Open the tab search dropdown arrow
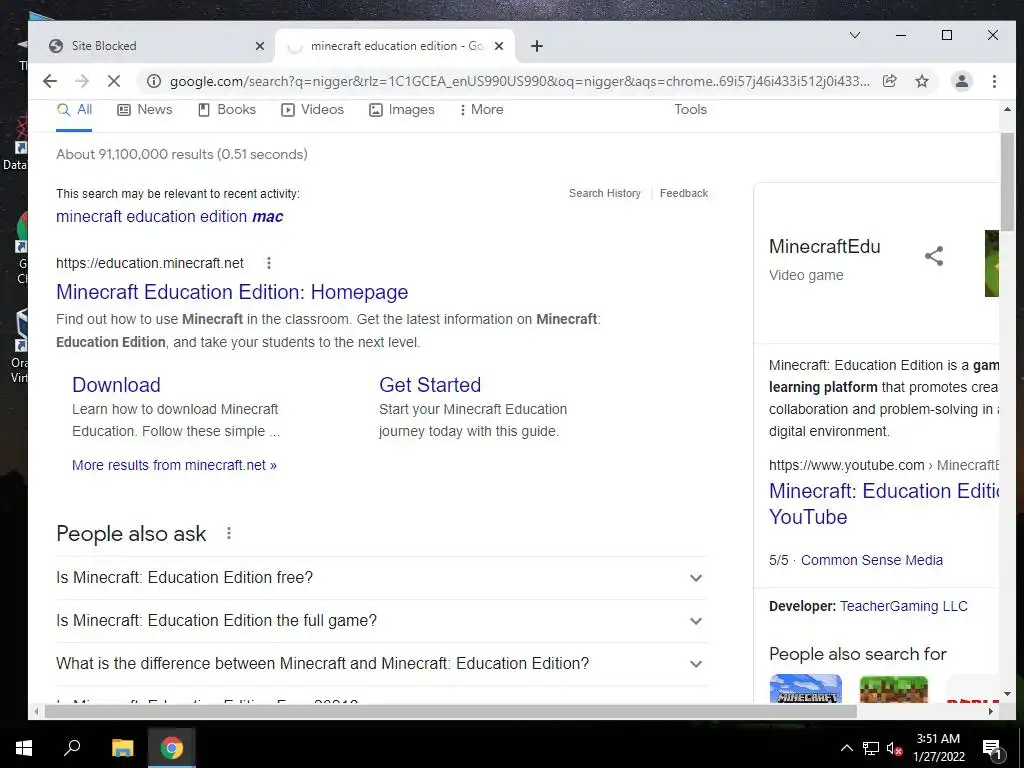 point(855,35)
